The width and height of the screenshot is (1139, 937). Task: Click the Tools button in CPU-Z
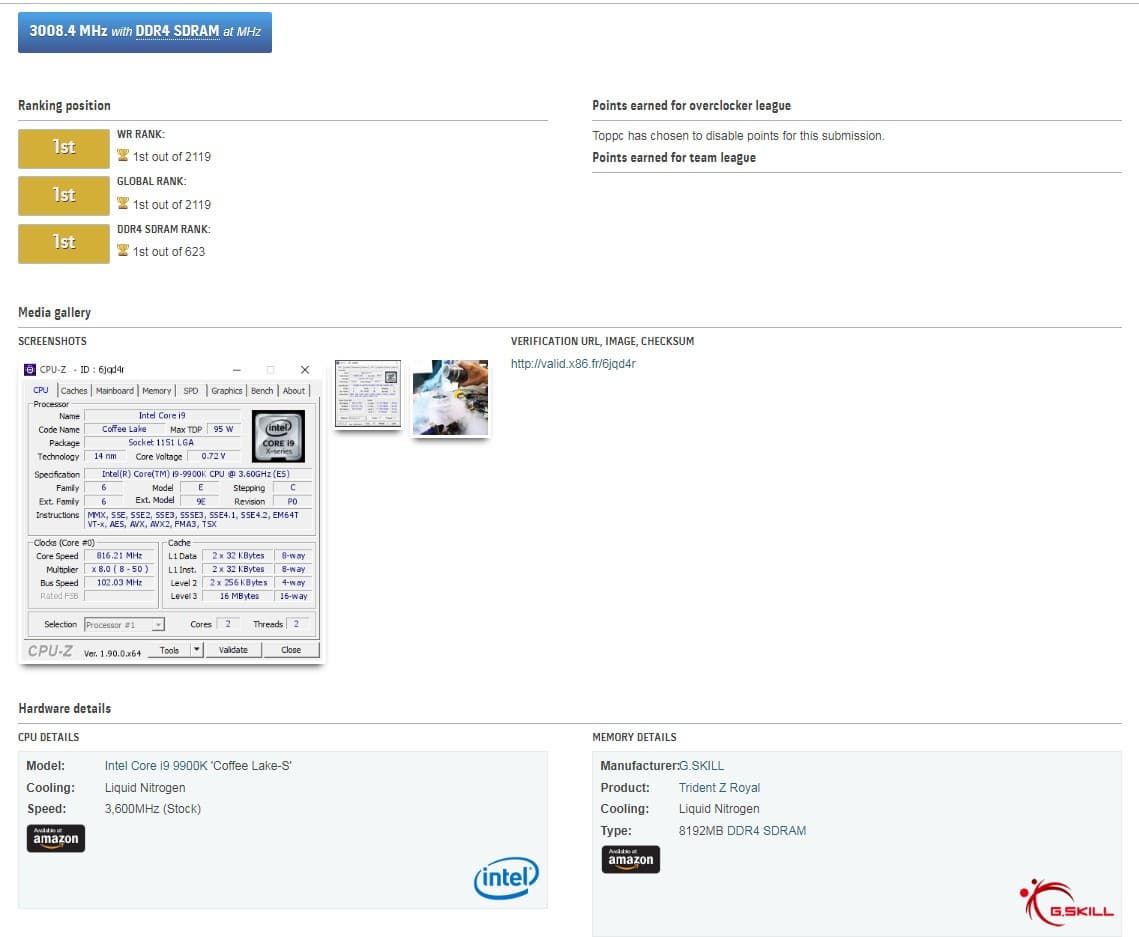(x=169, y=650)
